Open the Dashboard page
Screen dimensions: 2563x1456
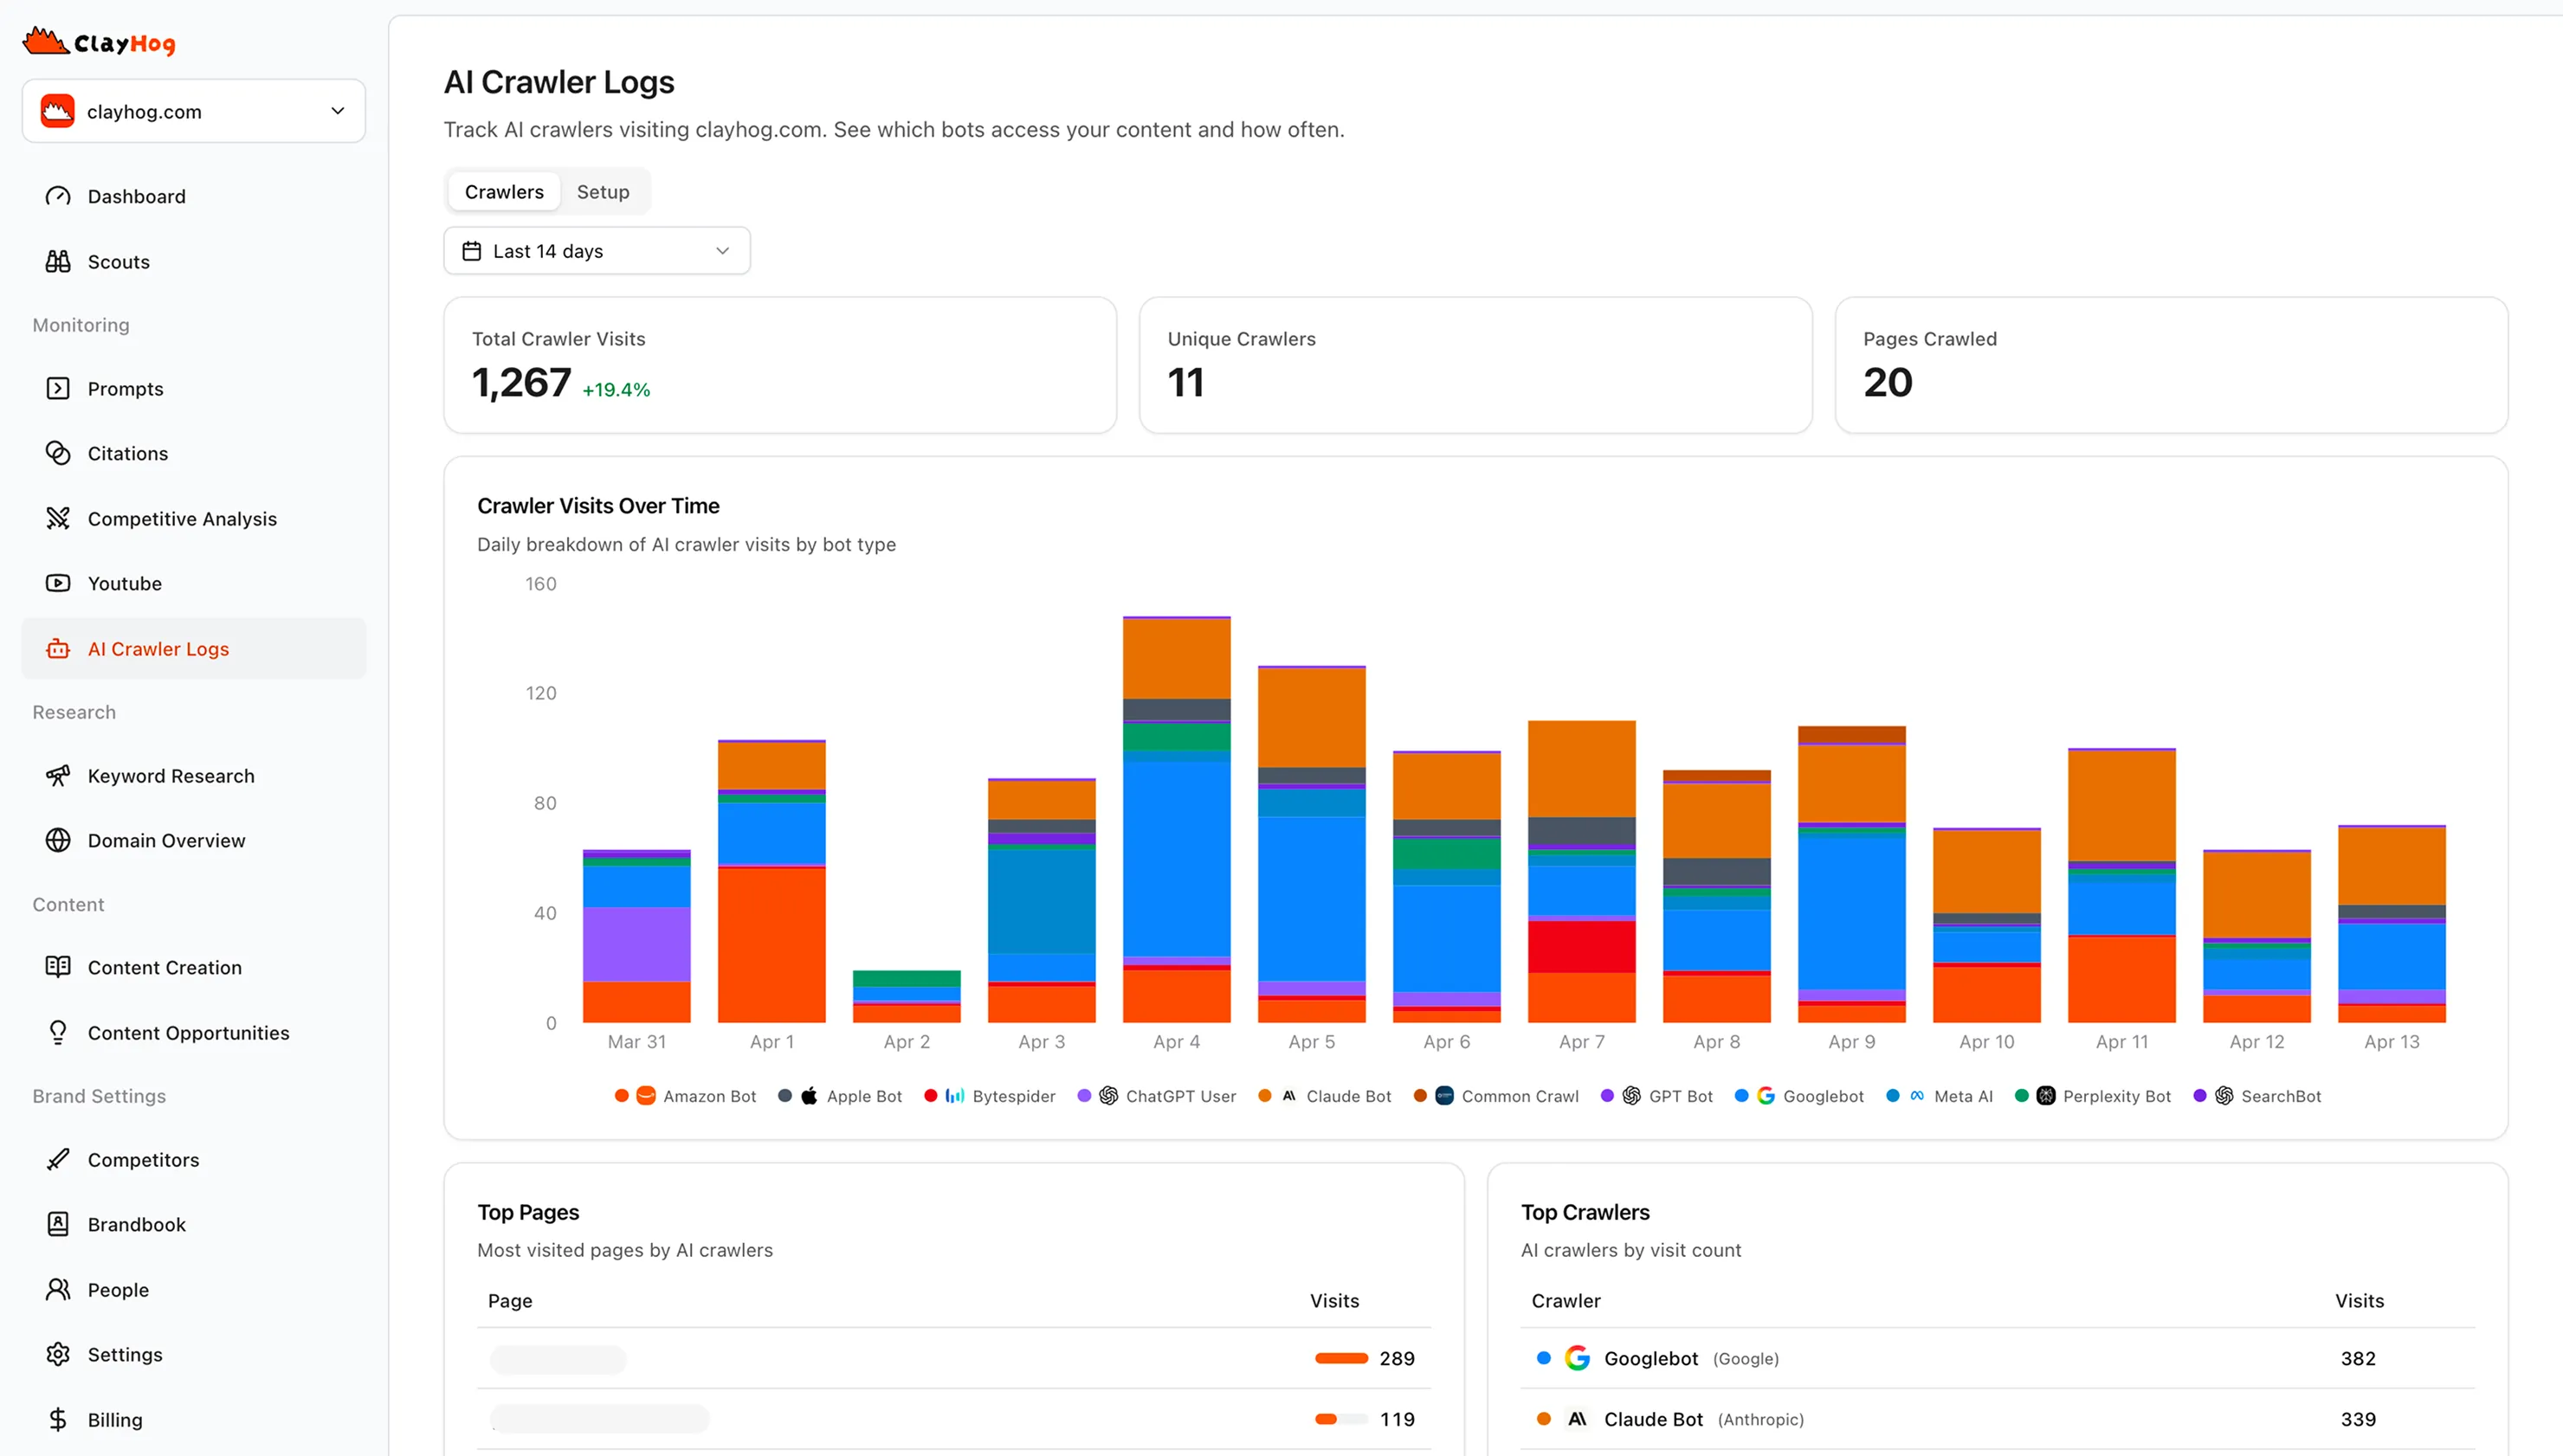(x=136, y=196)
